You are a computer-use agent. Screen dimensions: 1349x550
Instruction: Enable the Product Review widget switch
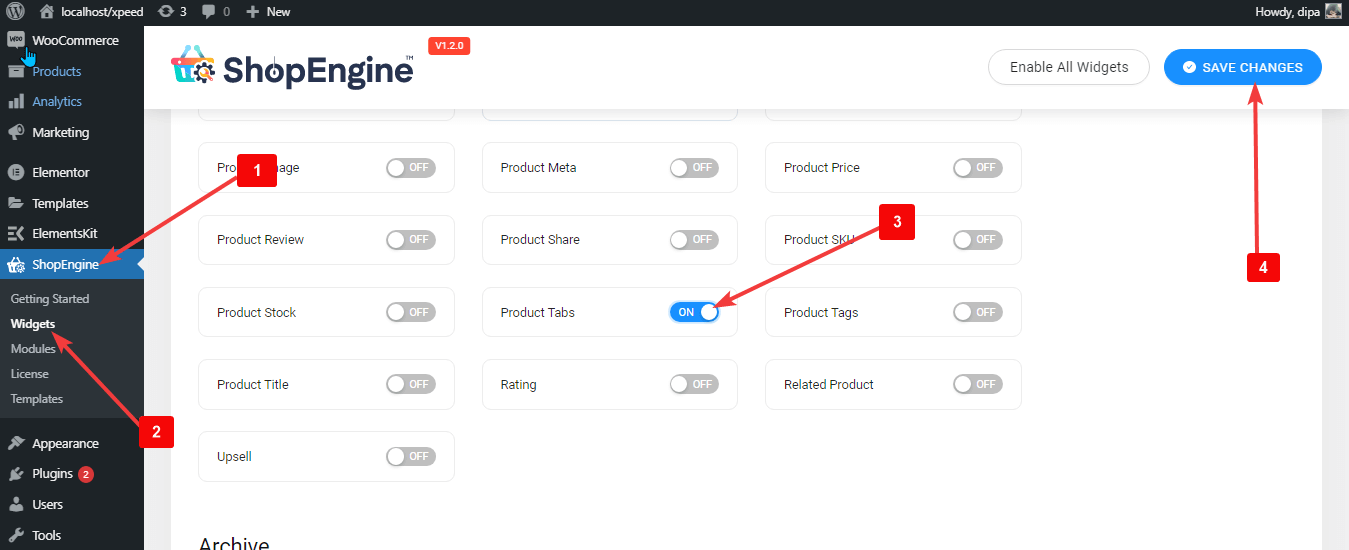point(411,240)
